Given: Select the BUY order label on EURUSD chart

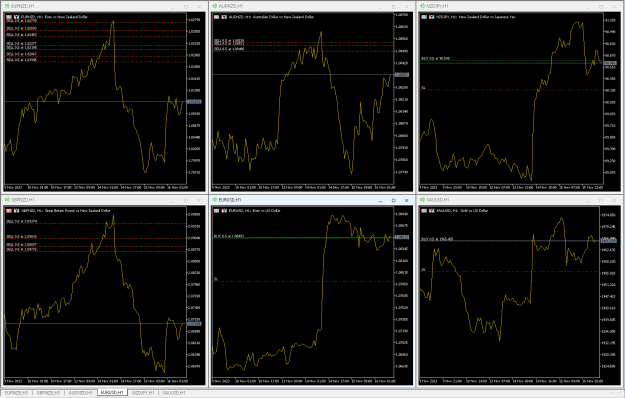Looking at the screenshot, I should coord(229,236).
